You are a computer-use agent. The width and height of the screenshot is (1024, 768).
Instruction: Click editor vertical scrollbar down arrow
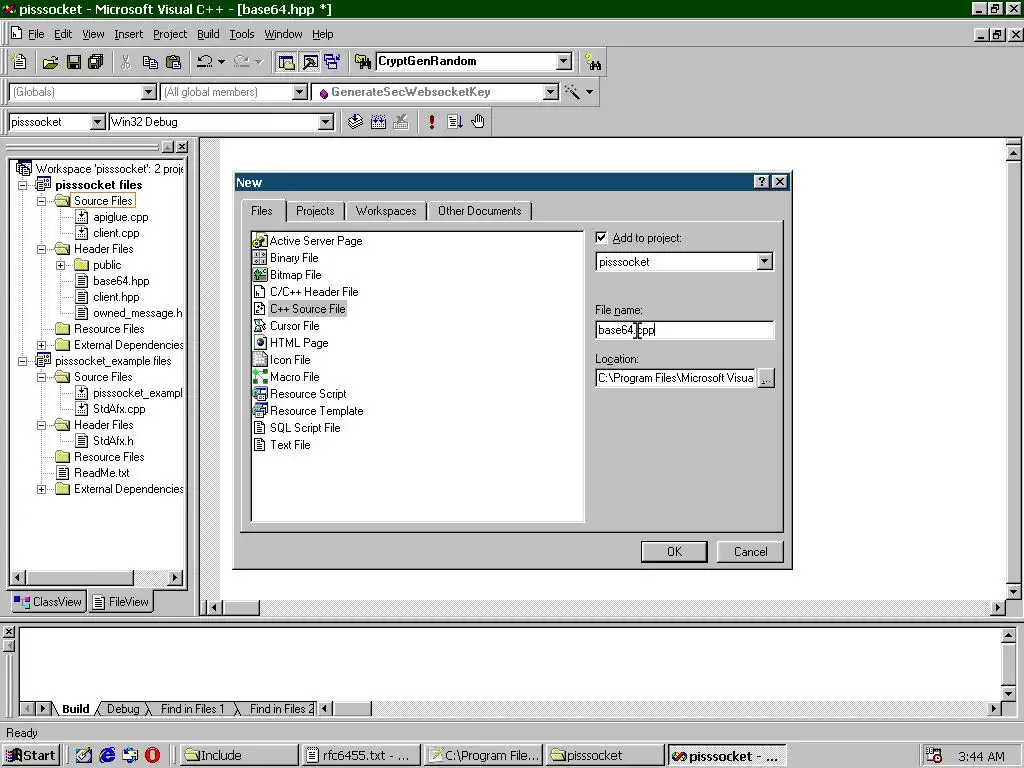[x=1014, y=592]
